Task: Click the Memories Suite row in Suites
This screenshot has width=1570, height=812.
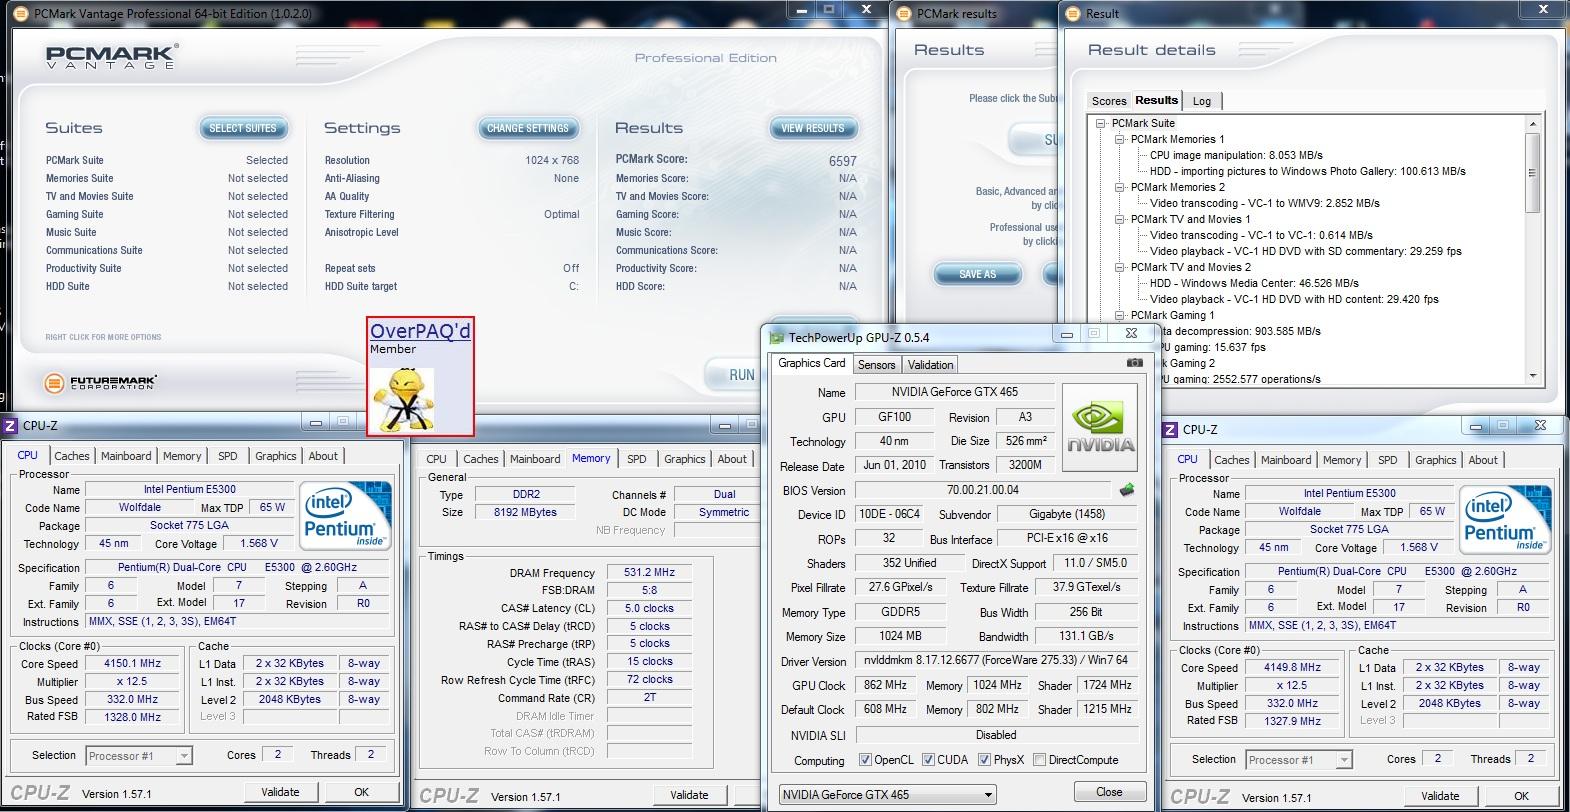Action: pos(166,178)
